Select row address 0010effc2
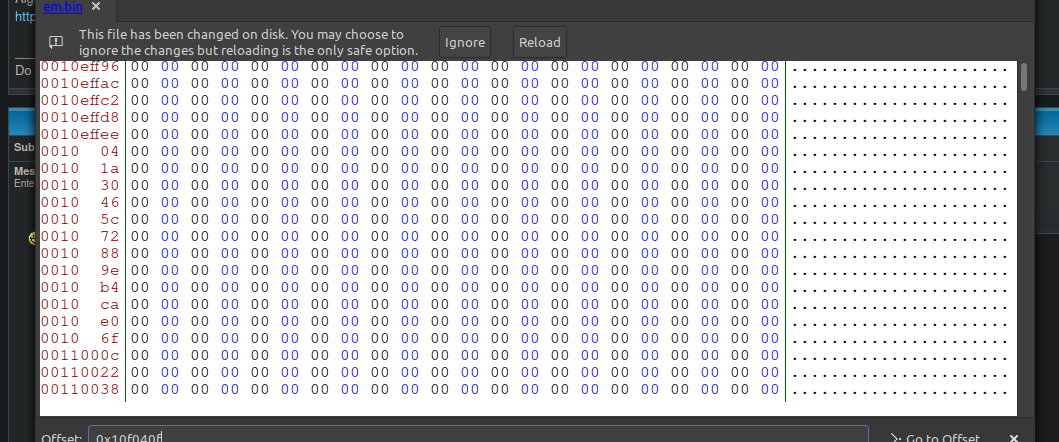Image resolution: width=1059 pixels, height=442 pixels. pos(80,101)
